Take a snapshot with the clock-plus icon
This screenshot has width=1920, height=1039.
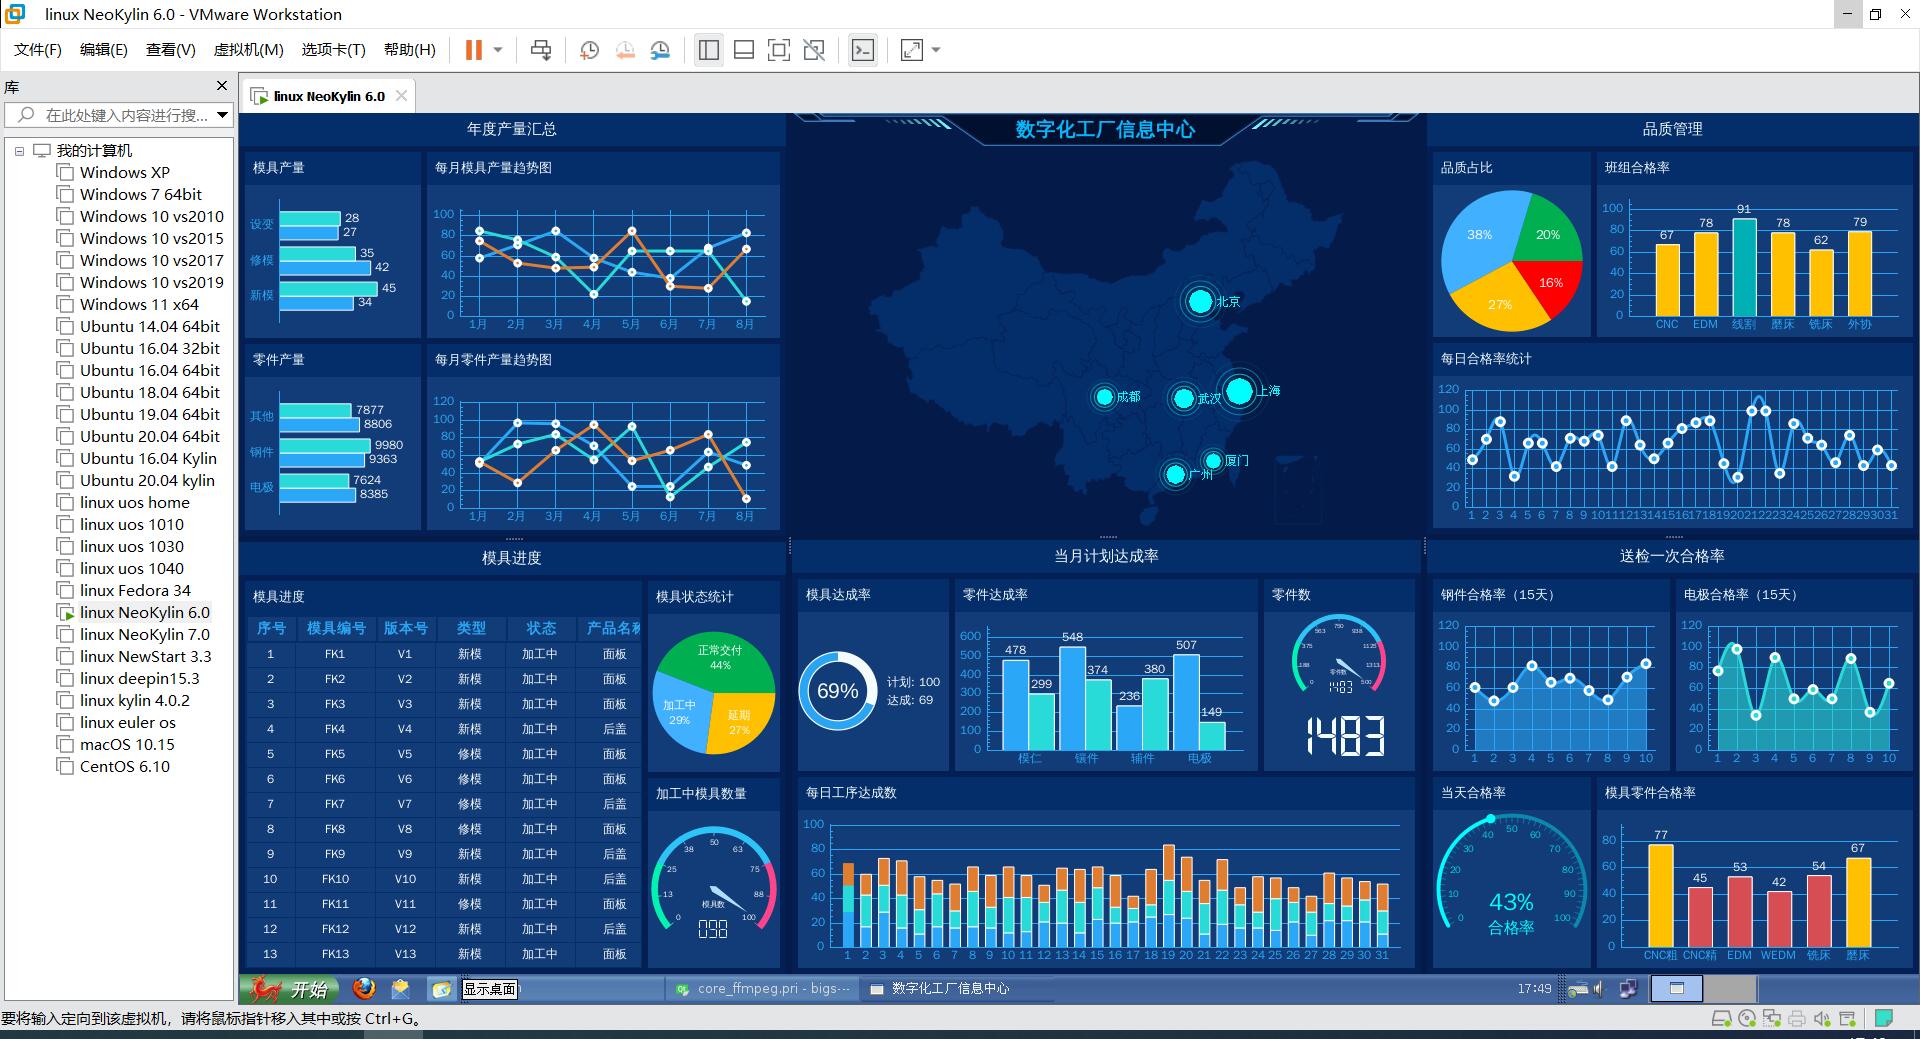point(589,50)
